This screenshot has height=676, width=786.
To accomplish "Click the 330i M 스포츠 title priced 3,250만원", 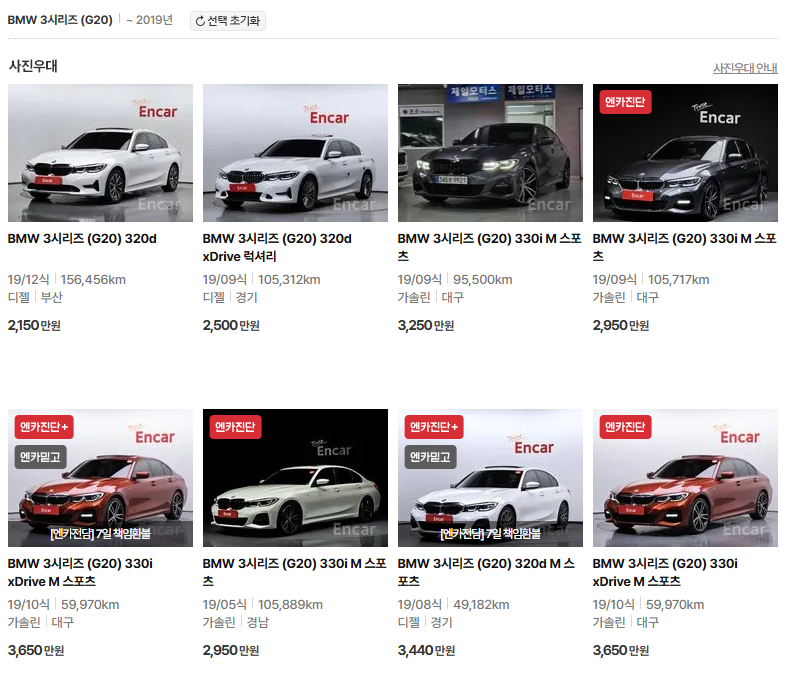I will tap(489, 248).
